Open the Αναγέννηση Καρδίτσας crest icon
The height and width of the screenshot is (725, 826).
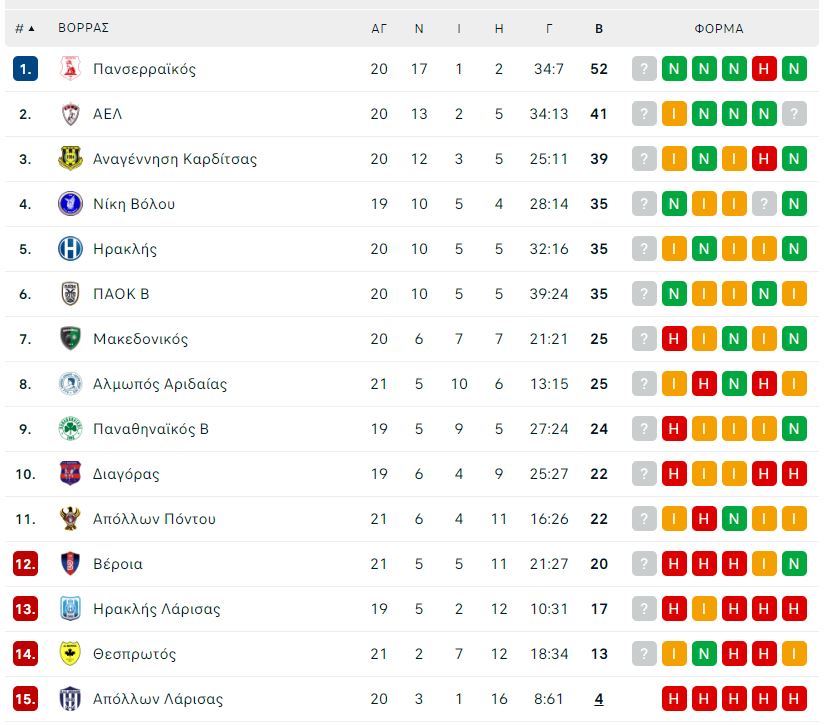(70, 159)
